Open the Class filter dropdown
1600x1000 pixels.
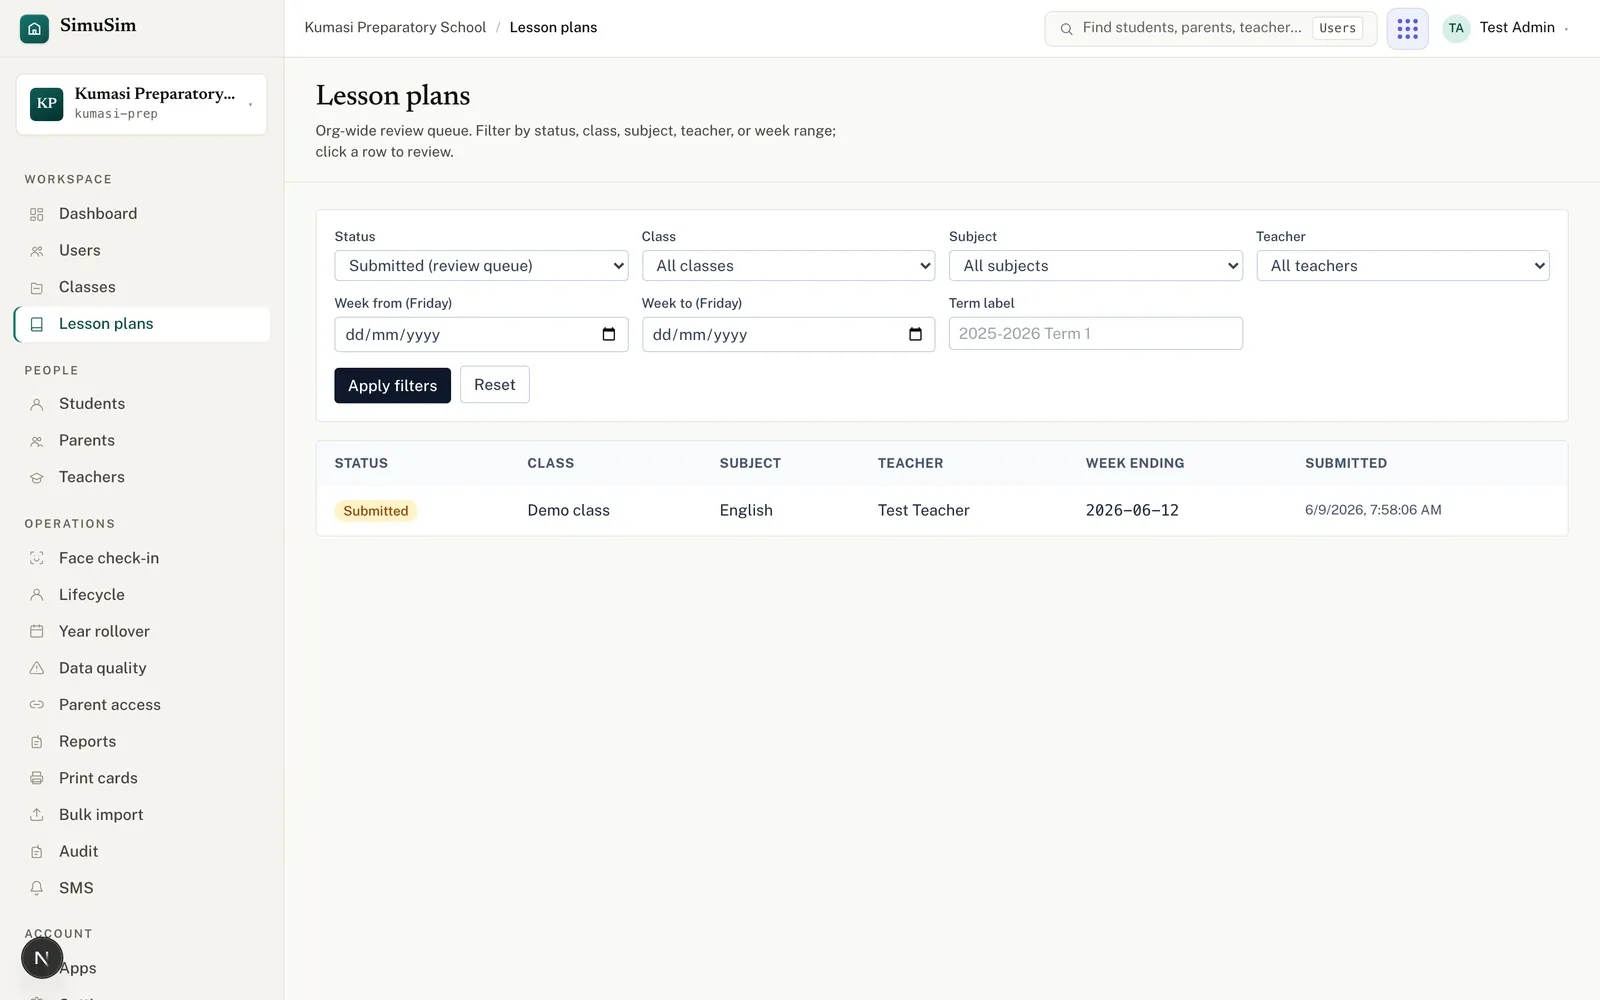788,266
